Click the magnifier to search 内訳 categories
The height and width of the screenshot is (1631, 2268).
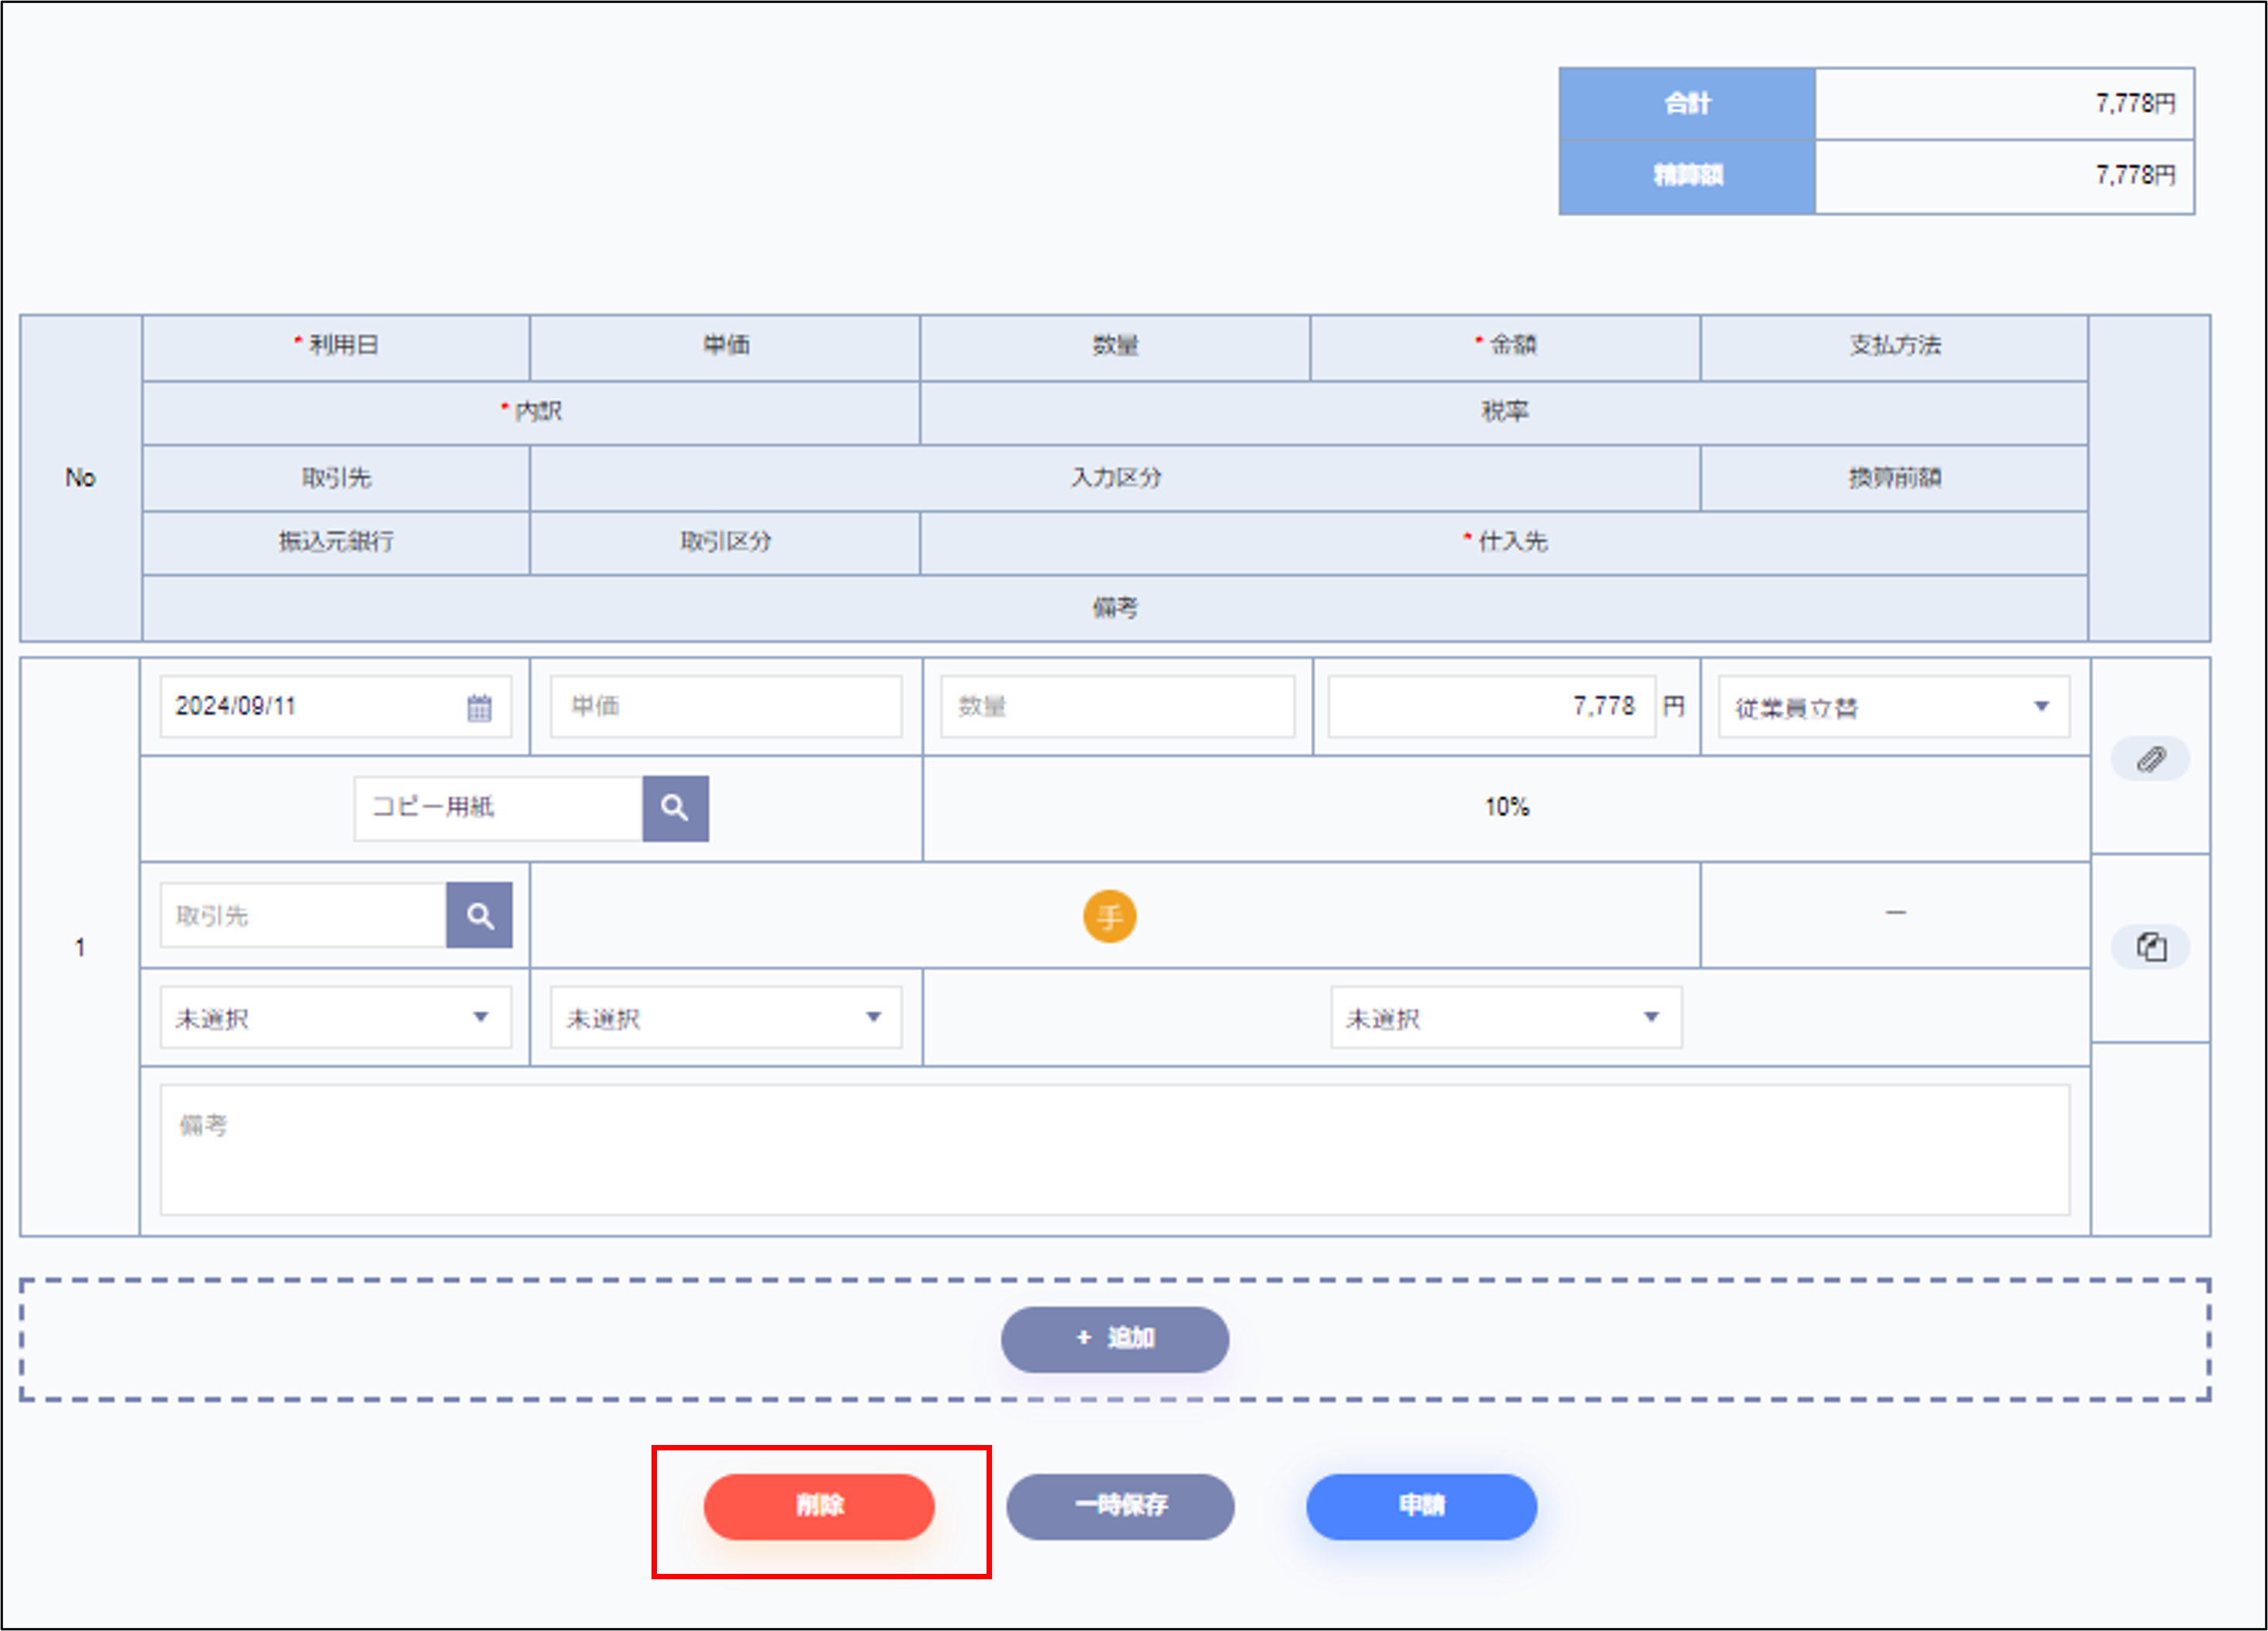point(675,808)
